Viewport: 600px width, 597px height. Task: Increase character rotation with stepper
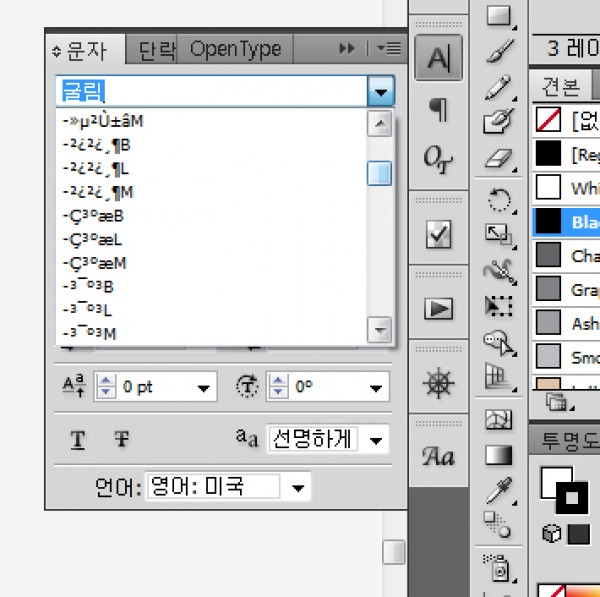tap(278, 381)
